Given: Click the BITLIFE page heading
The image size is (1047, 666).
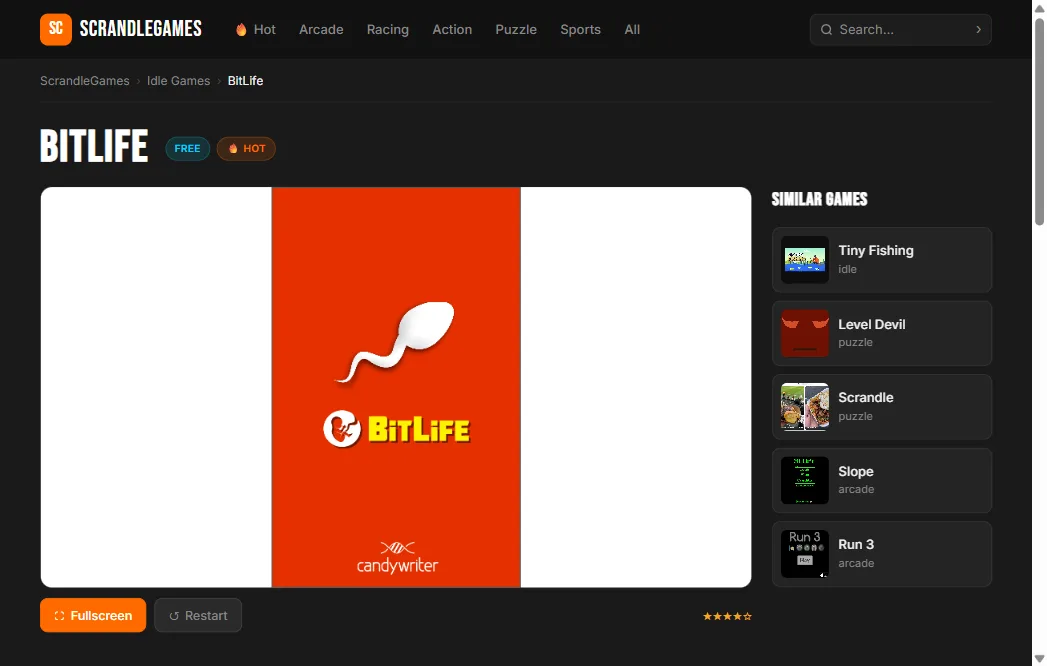Looking at the screenshot, I should 94,146.
